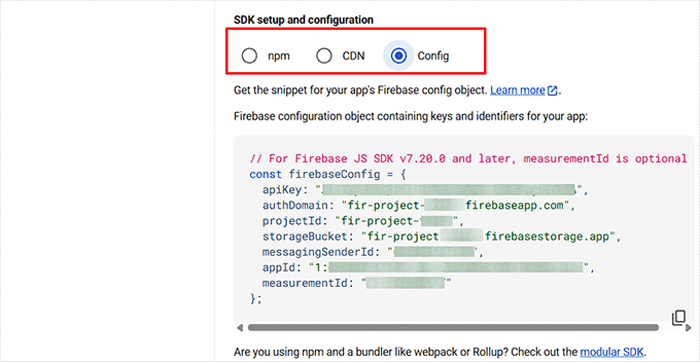The image size is (700, 362).
Task: Click the measurementId-is-optional code comment
Action: click(468, 159)
